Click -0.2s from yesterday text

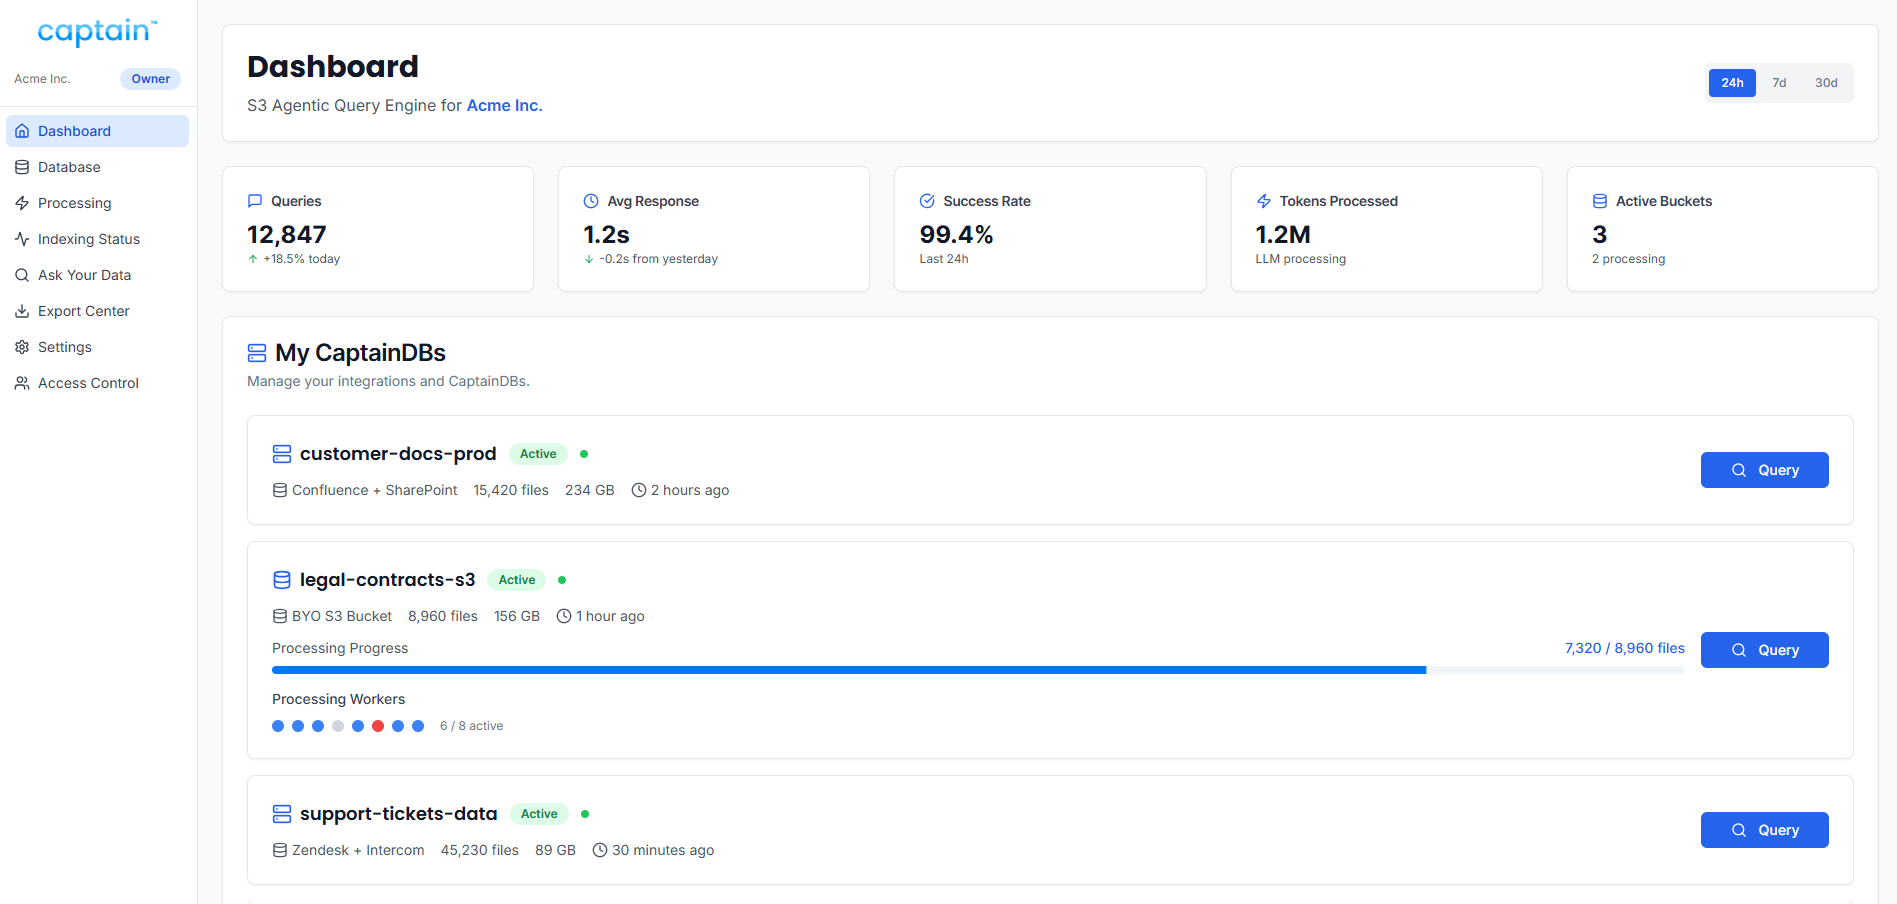click(x=659, y=259)
